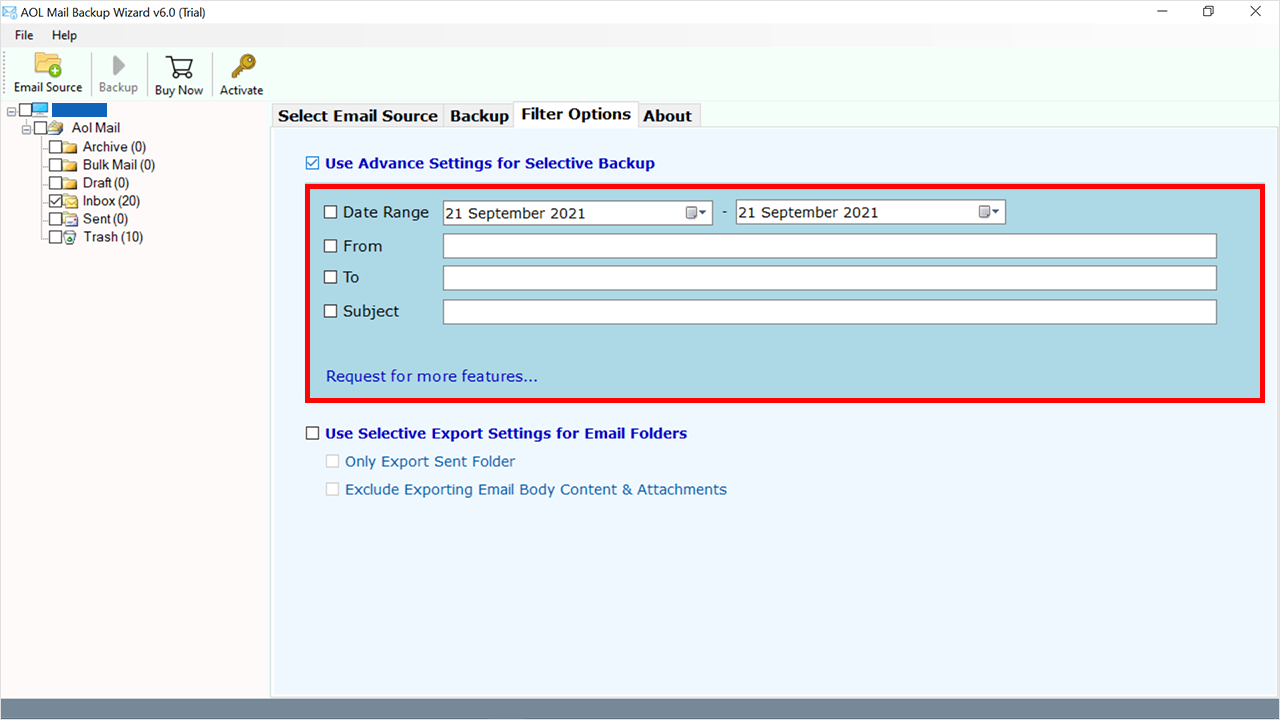Click the Sent folder envelope icon
This screenshot has width=1280, height=720.
70,219
